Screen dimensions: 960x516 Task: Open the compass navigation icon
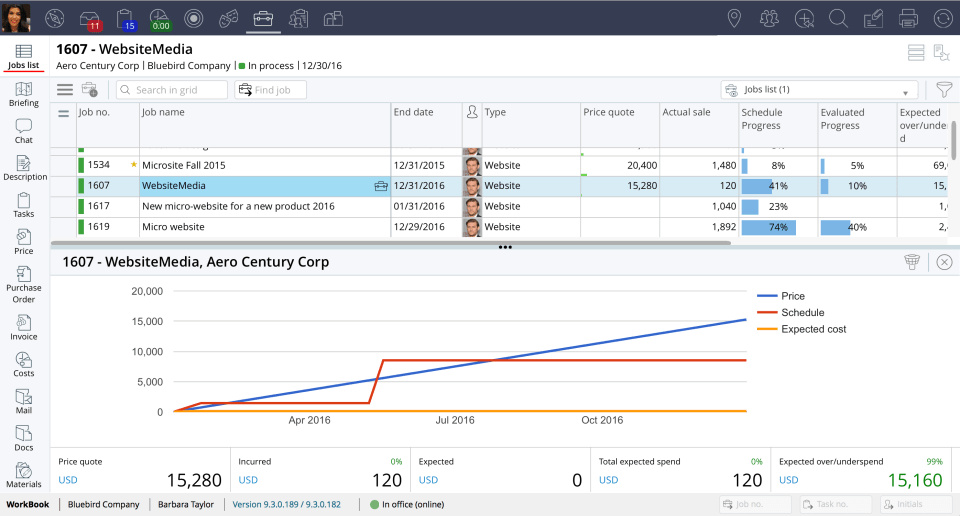coord(54,19)
